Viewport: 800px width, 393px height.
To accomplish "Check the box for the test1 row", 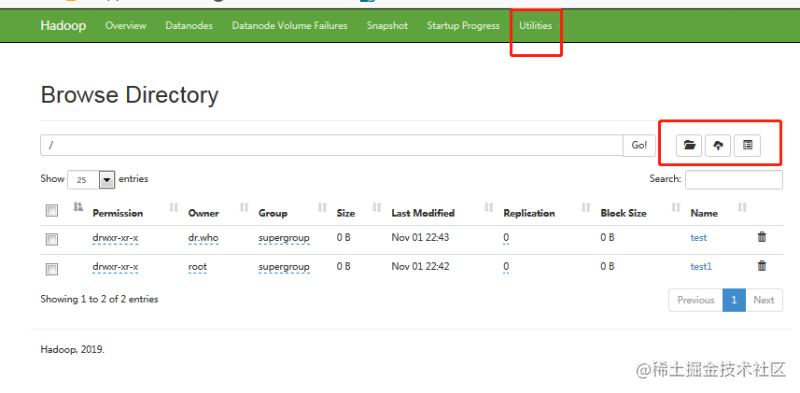I will point(52,269).
